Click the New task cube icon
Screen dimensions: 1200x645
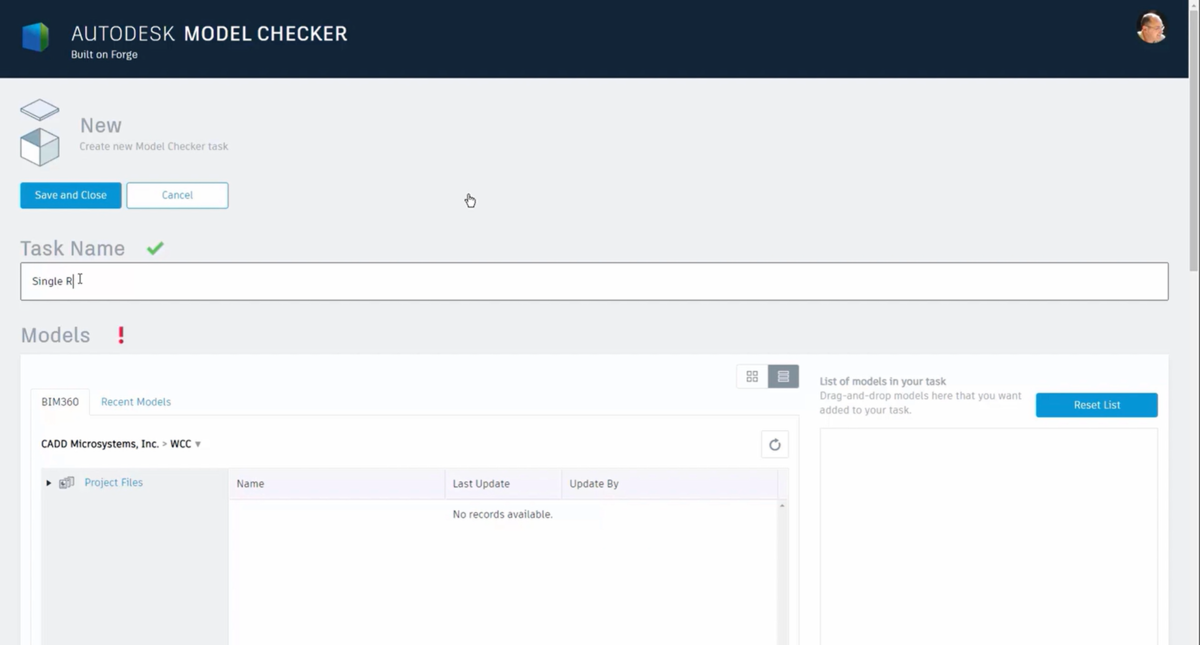click(40, 132)
